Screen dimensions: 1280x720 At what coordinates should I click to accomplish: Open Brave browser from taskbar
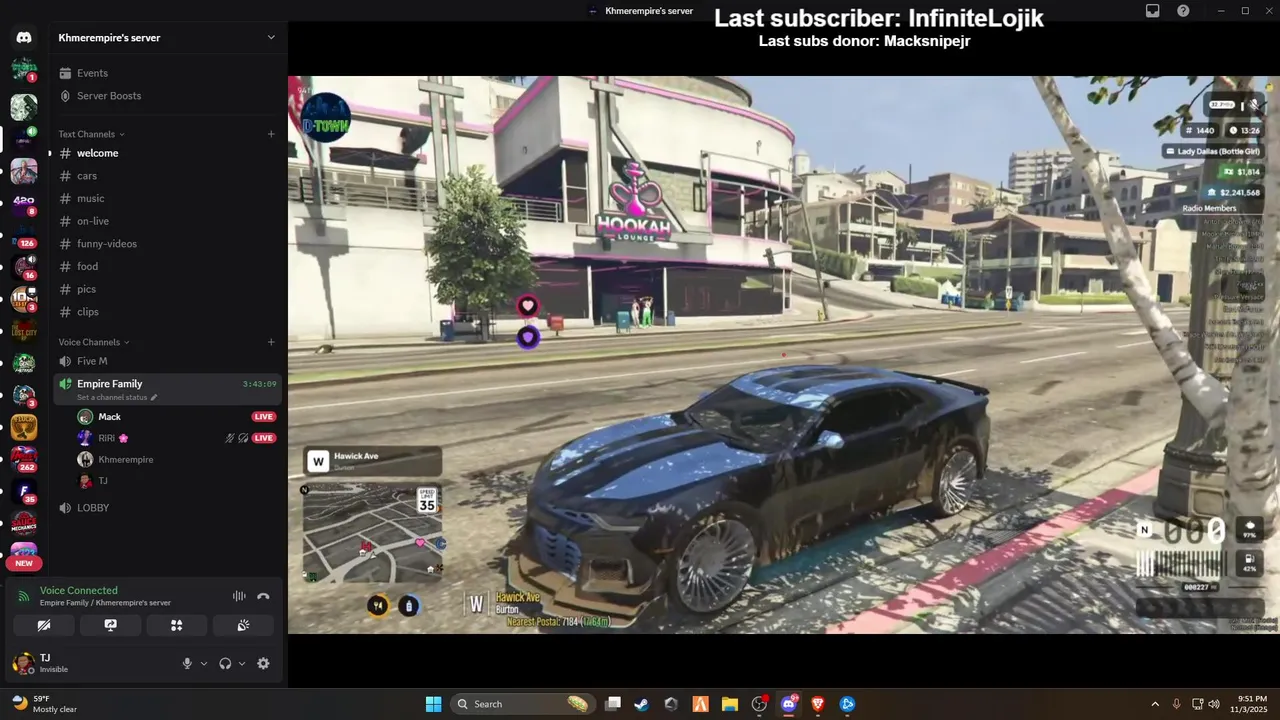818,704
